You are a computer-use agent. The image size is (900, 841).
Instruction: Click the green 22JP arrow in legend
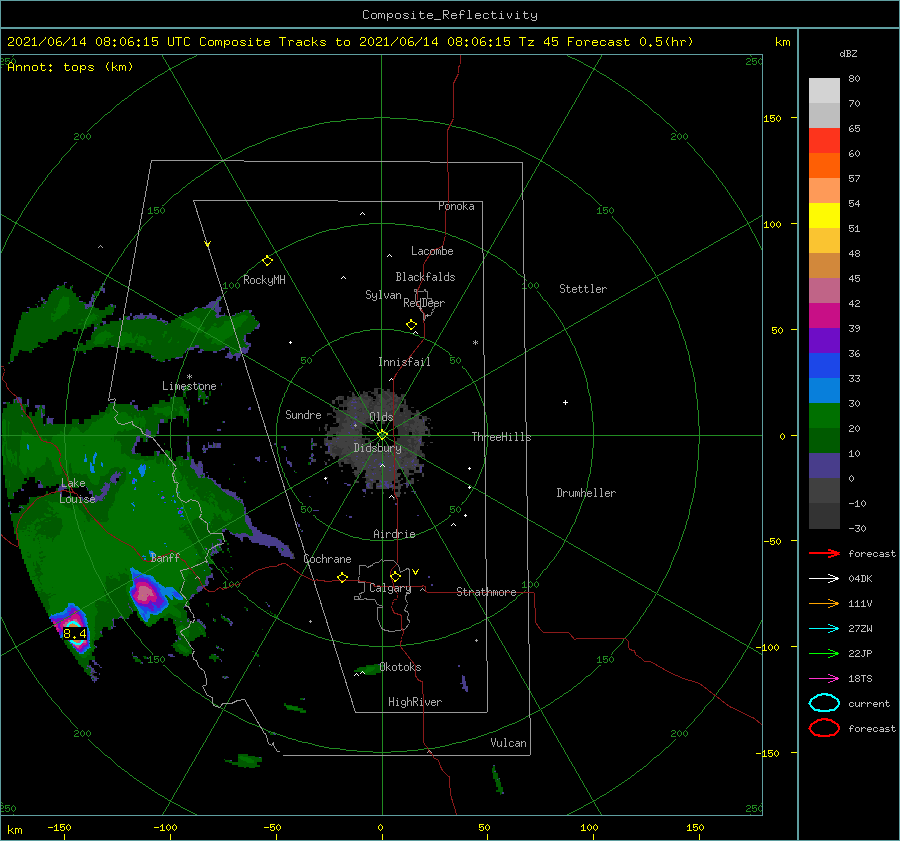[x=824, y=653]
